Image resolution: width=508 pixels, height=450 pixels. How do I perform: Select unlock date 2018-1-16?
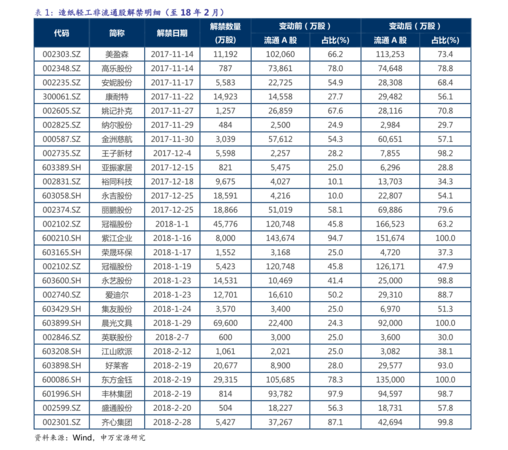172,238
